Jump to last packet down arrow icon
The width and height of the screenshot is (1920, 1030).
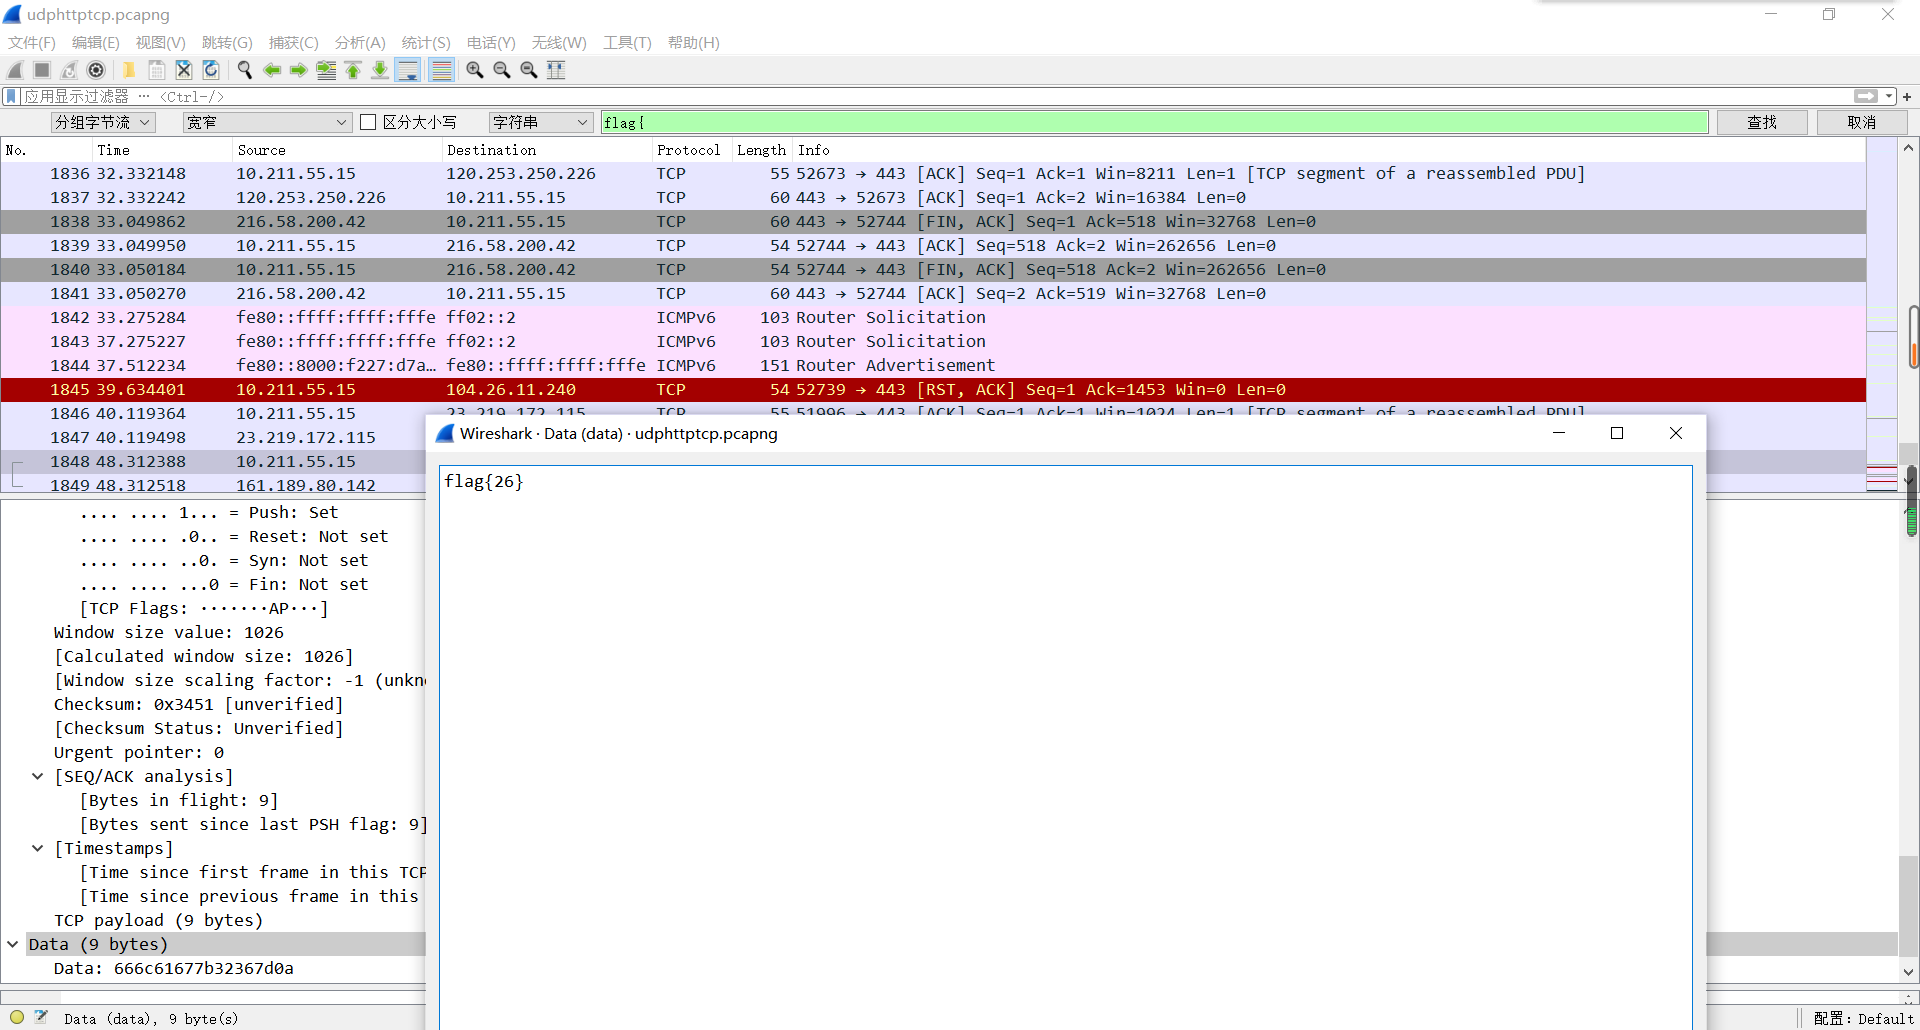(x=380, y=70)
